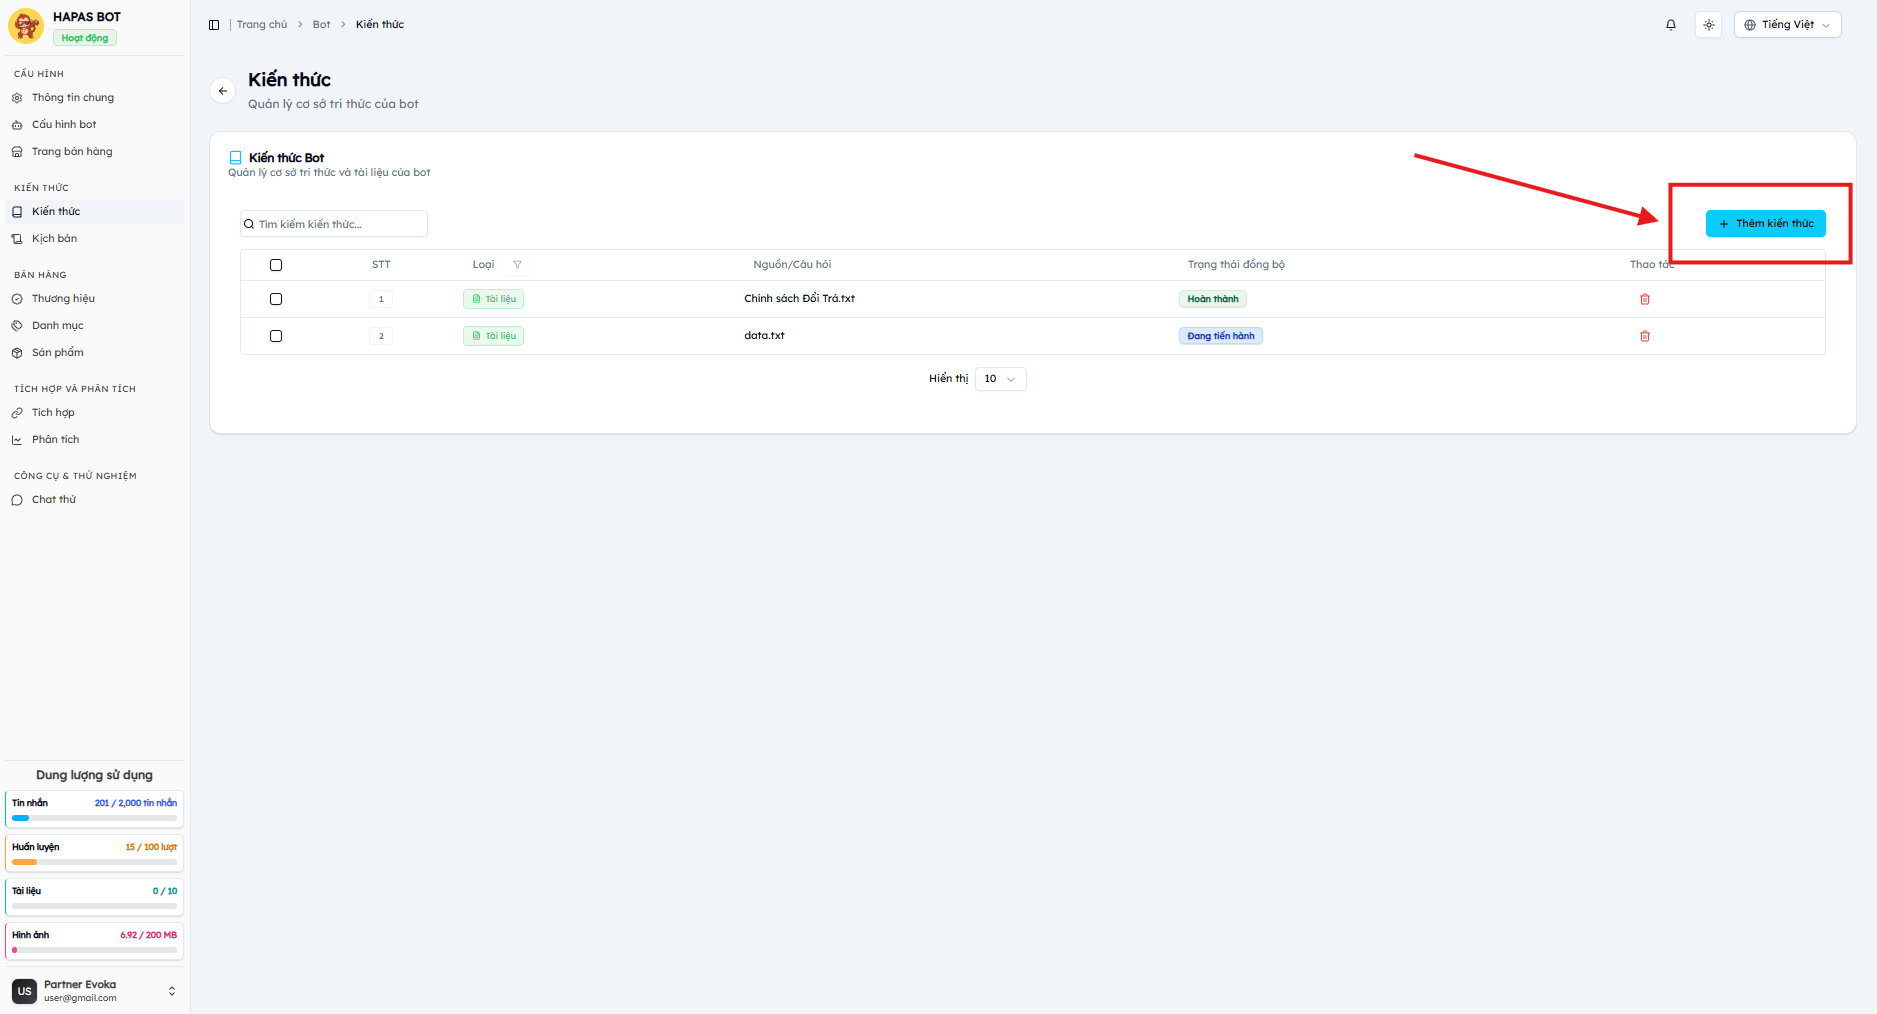Open Kịch bản in sidebar

94,239
